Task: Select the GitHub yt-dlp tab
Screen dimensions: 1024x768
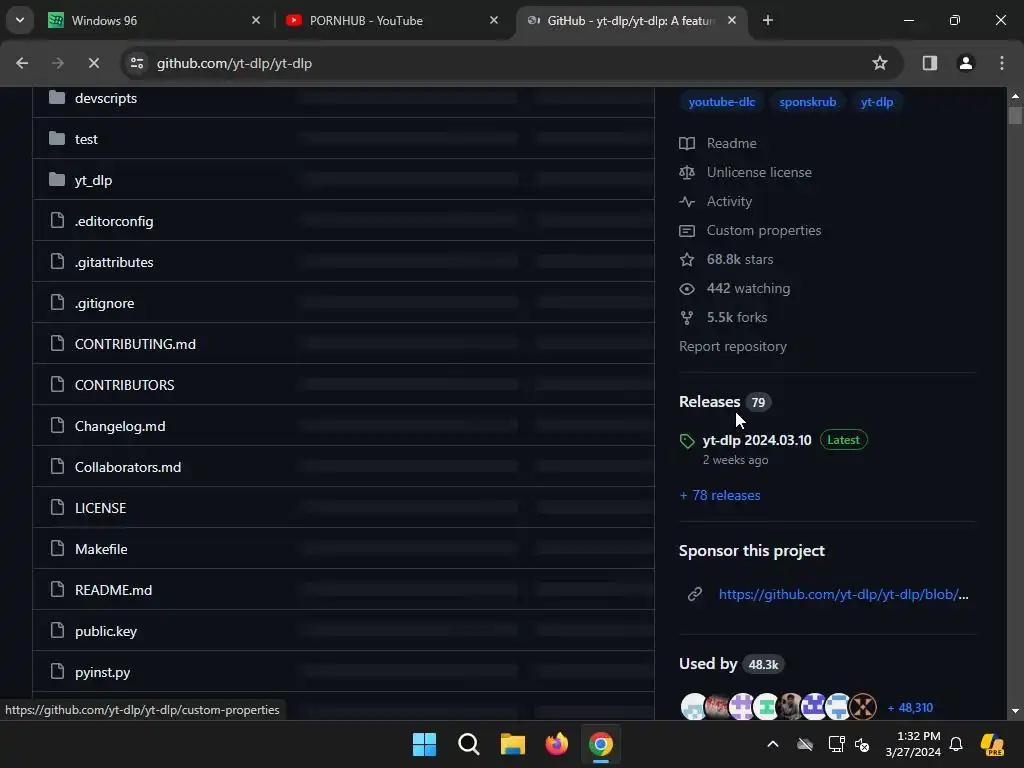Action: tap(632, 21)
